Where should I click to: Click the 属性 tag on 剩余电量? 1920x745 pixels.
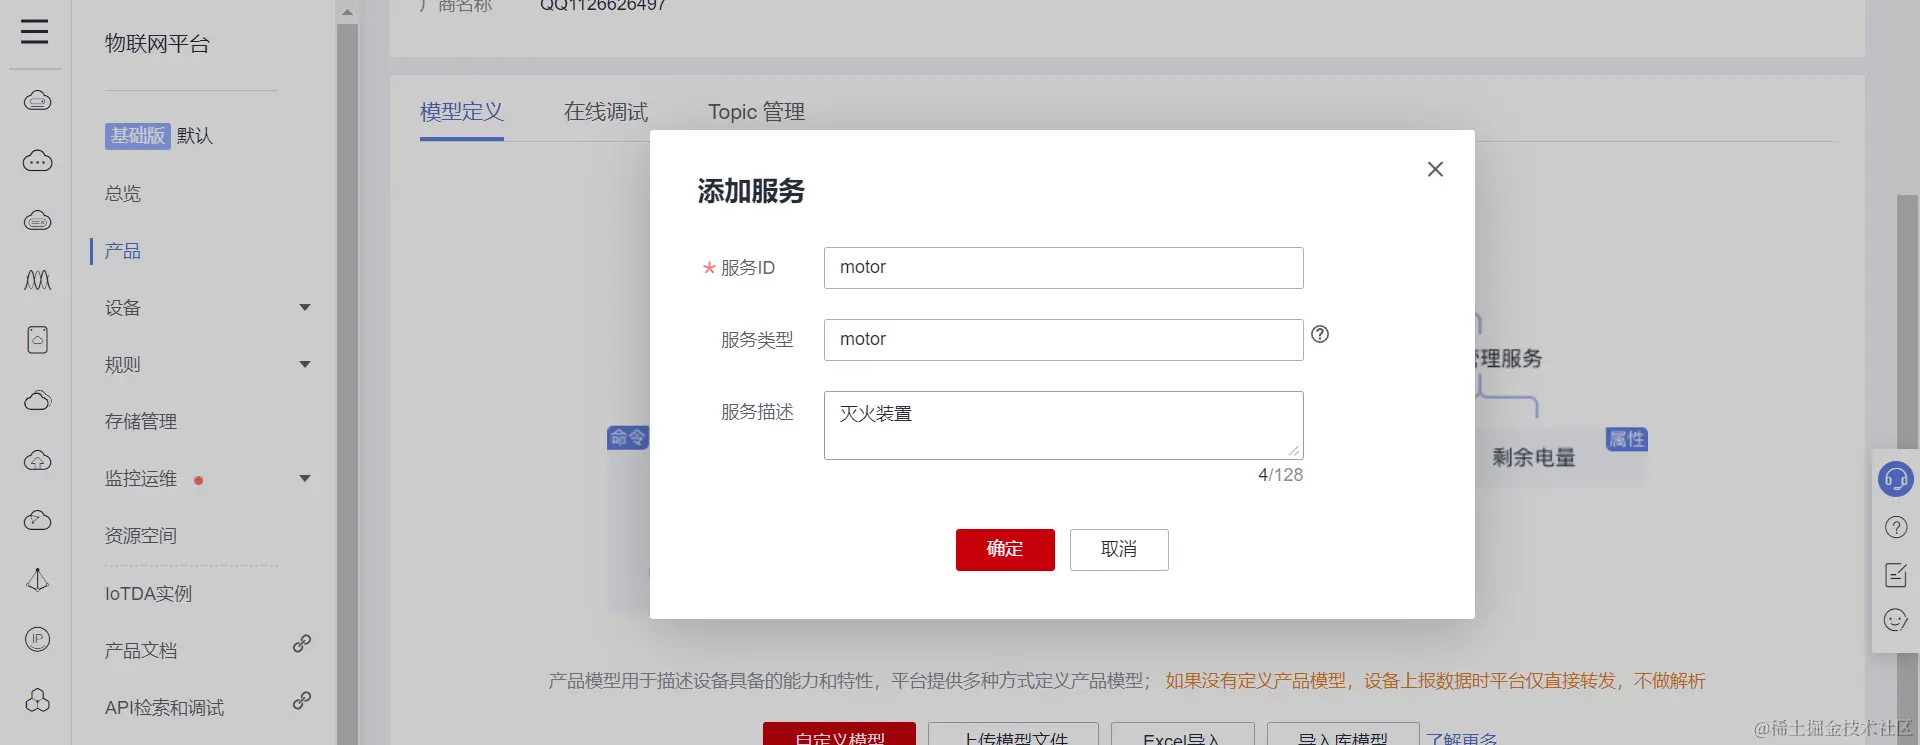1626,439
